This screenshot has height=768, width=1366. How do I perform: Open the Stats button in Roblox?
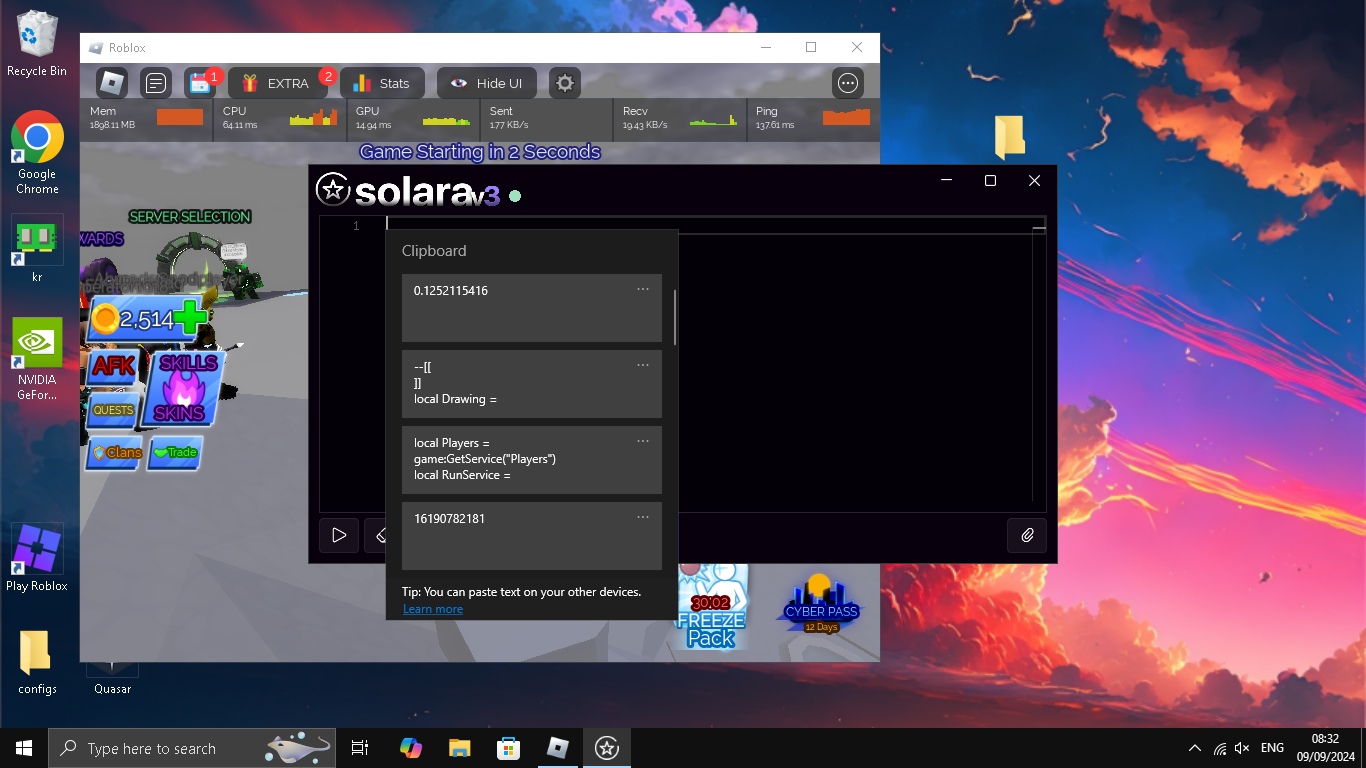coord(382,83)
